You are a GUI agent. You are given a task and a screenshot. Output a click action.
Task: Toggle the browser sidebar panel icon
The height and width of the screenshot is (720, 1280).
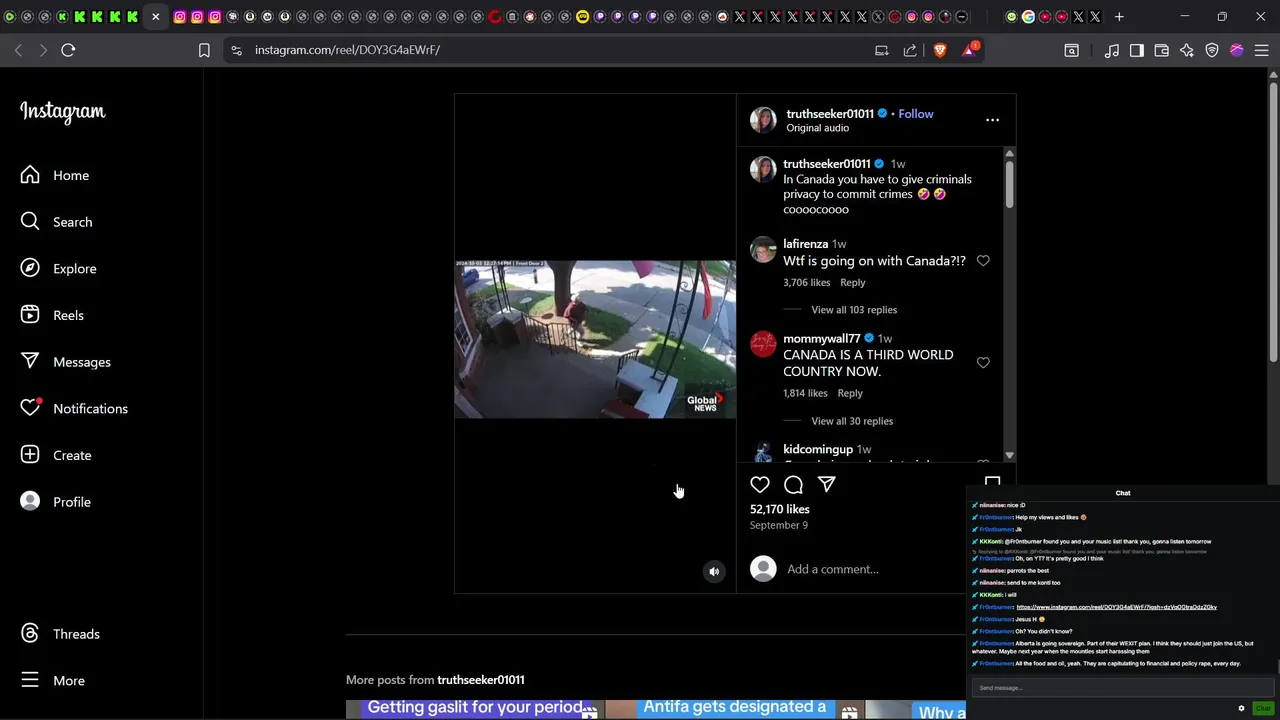[x=1136, y=50]
